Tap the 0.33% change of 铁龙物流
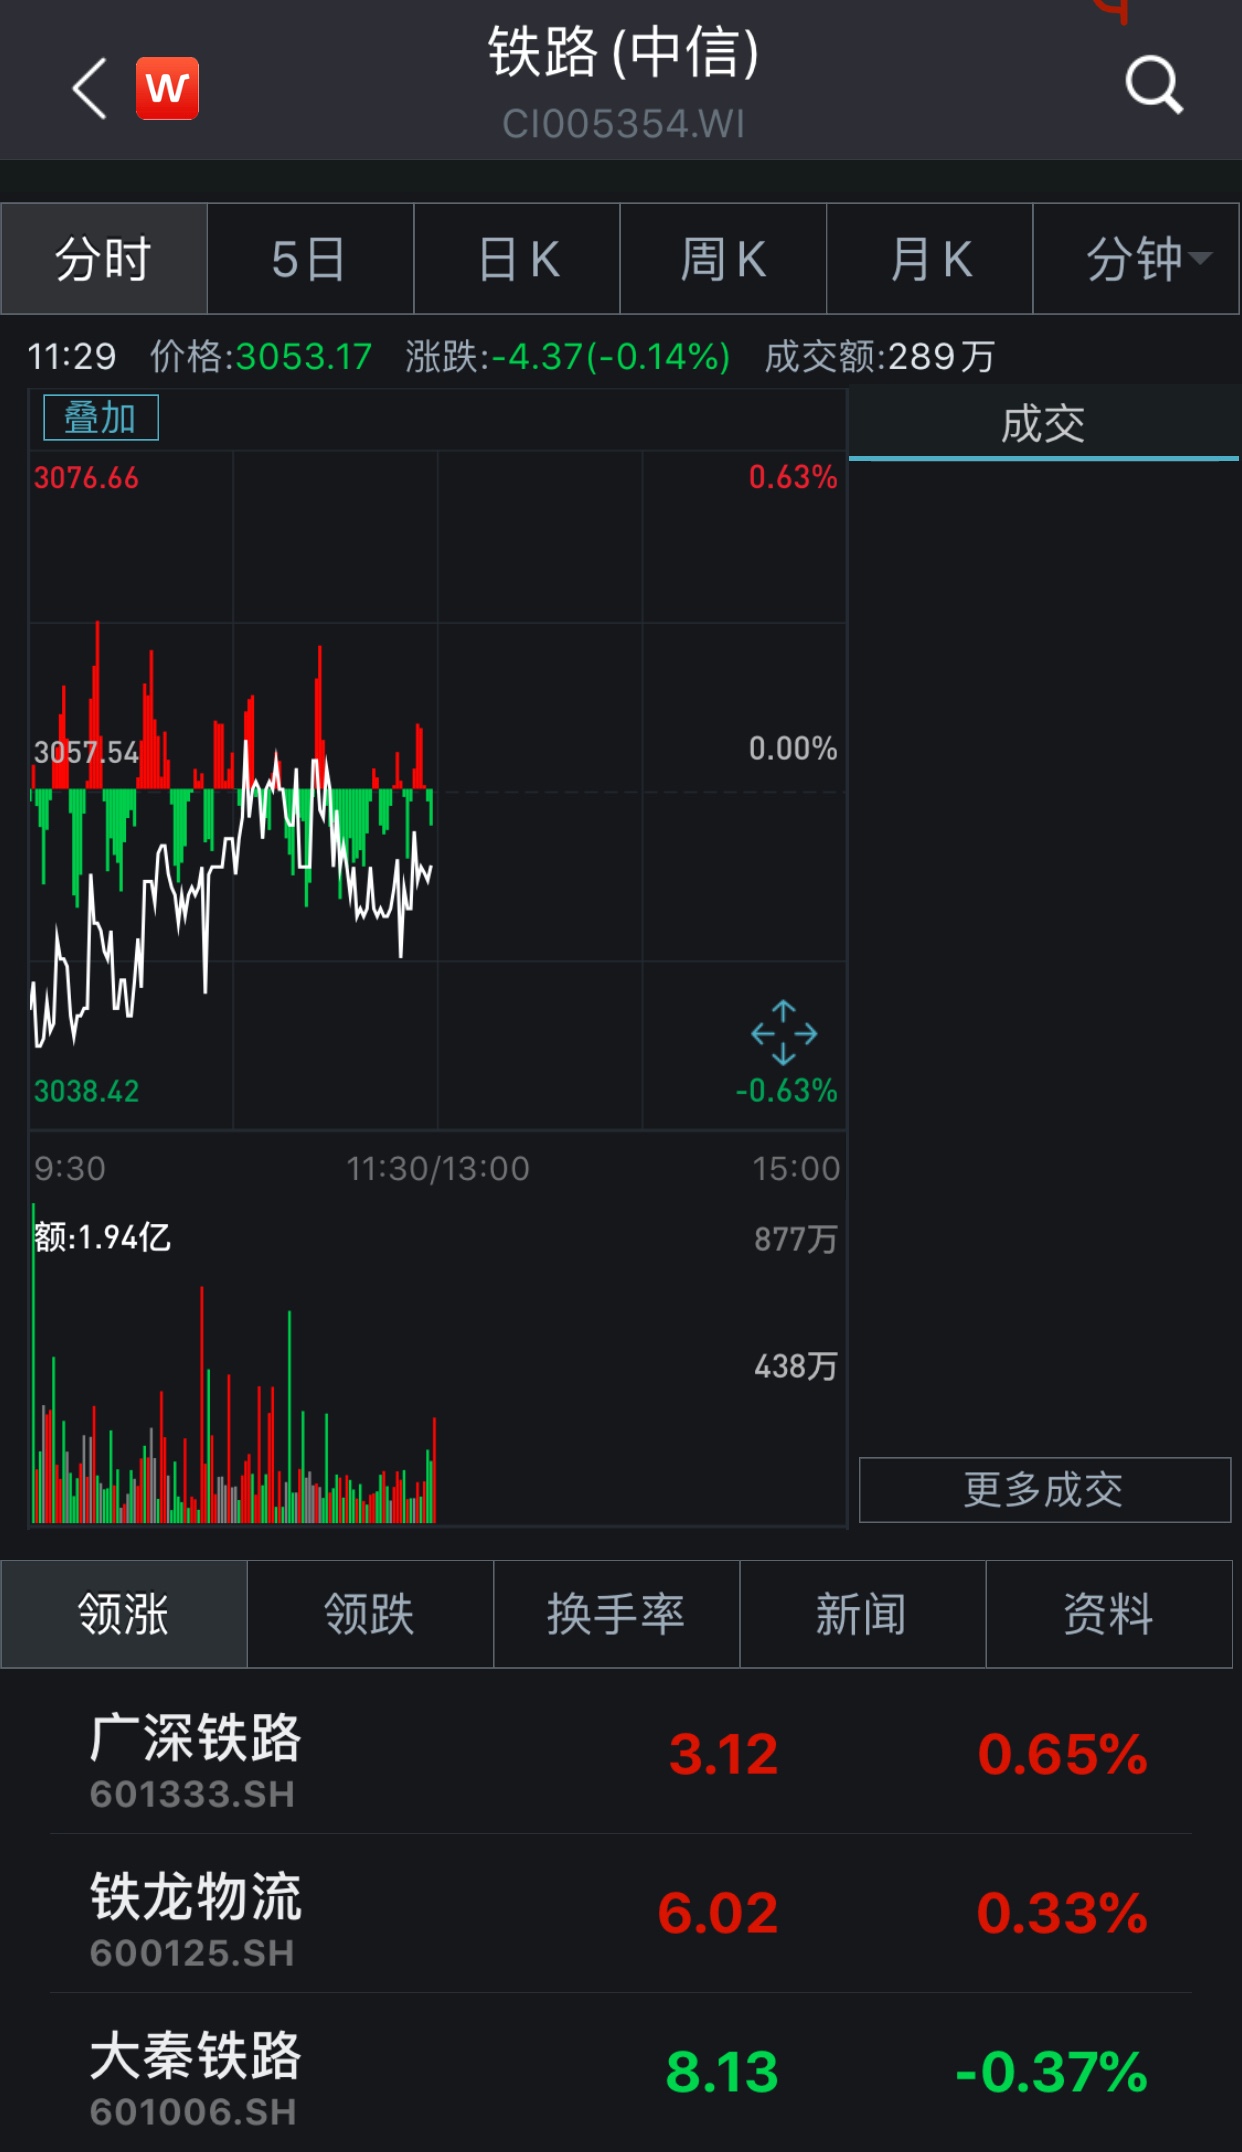The image size is (1242, 2152). 1062,1913
